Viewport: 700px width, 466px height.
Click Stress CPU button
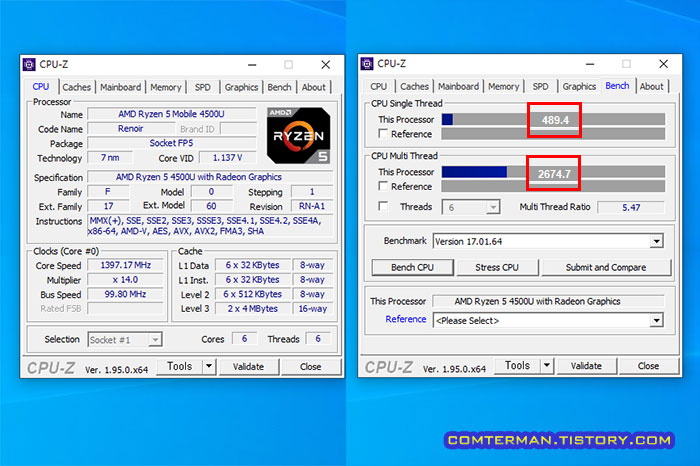click(x=497, y=267)
